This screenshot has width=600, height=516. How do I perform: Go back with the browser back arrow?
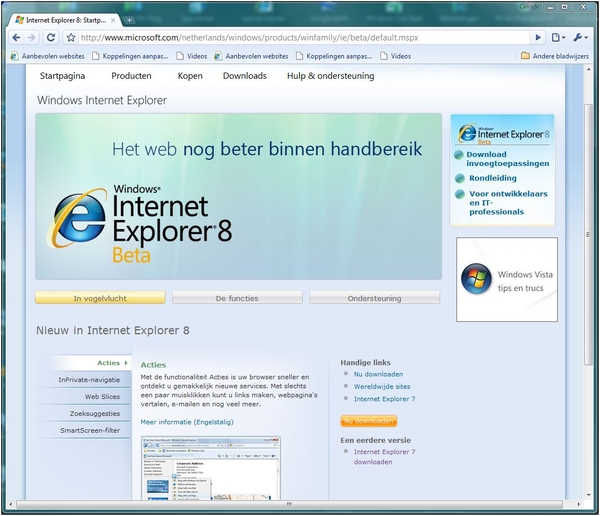[x=16, y=38]
